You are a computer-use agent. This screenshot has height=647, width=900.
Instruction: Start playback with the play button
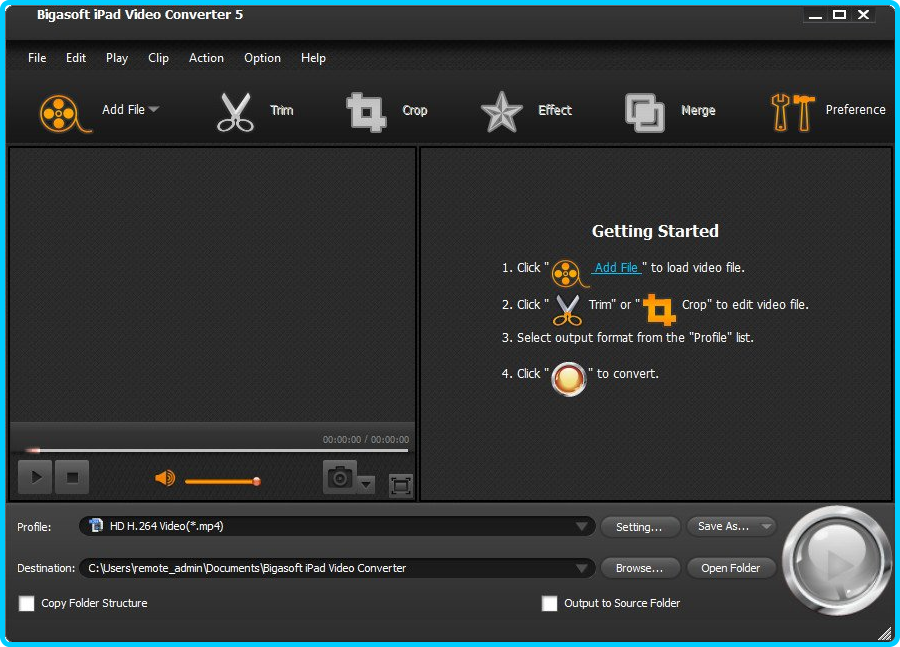pyautogui.click(x=35, y=476)
